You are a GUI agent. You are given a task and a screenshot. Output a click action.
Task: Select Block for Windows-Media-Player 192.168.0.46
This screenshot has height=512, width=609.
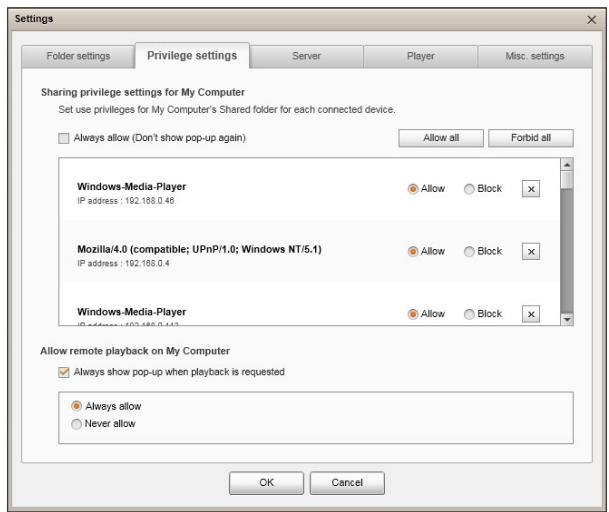coord(469,189)
